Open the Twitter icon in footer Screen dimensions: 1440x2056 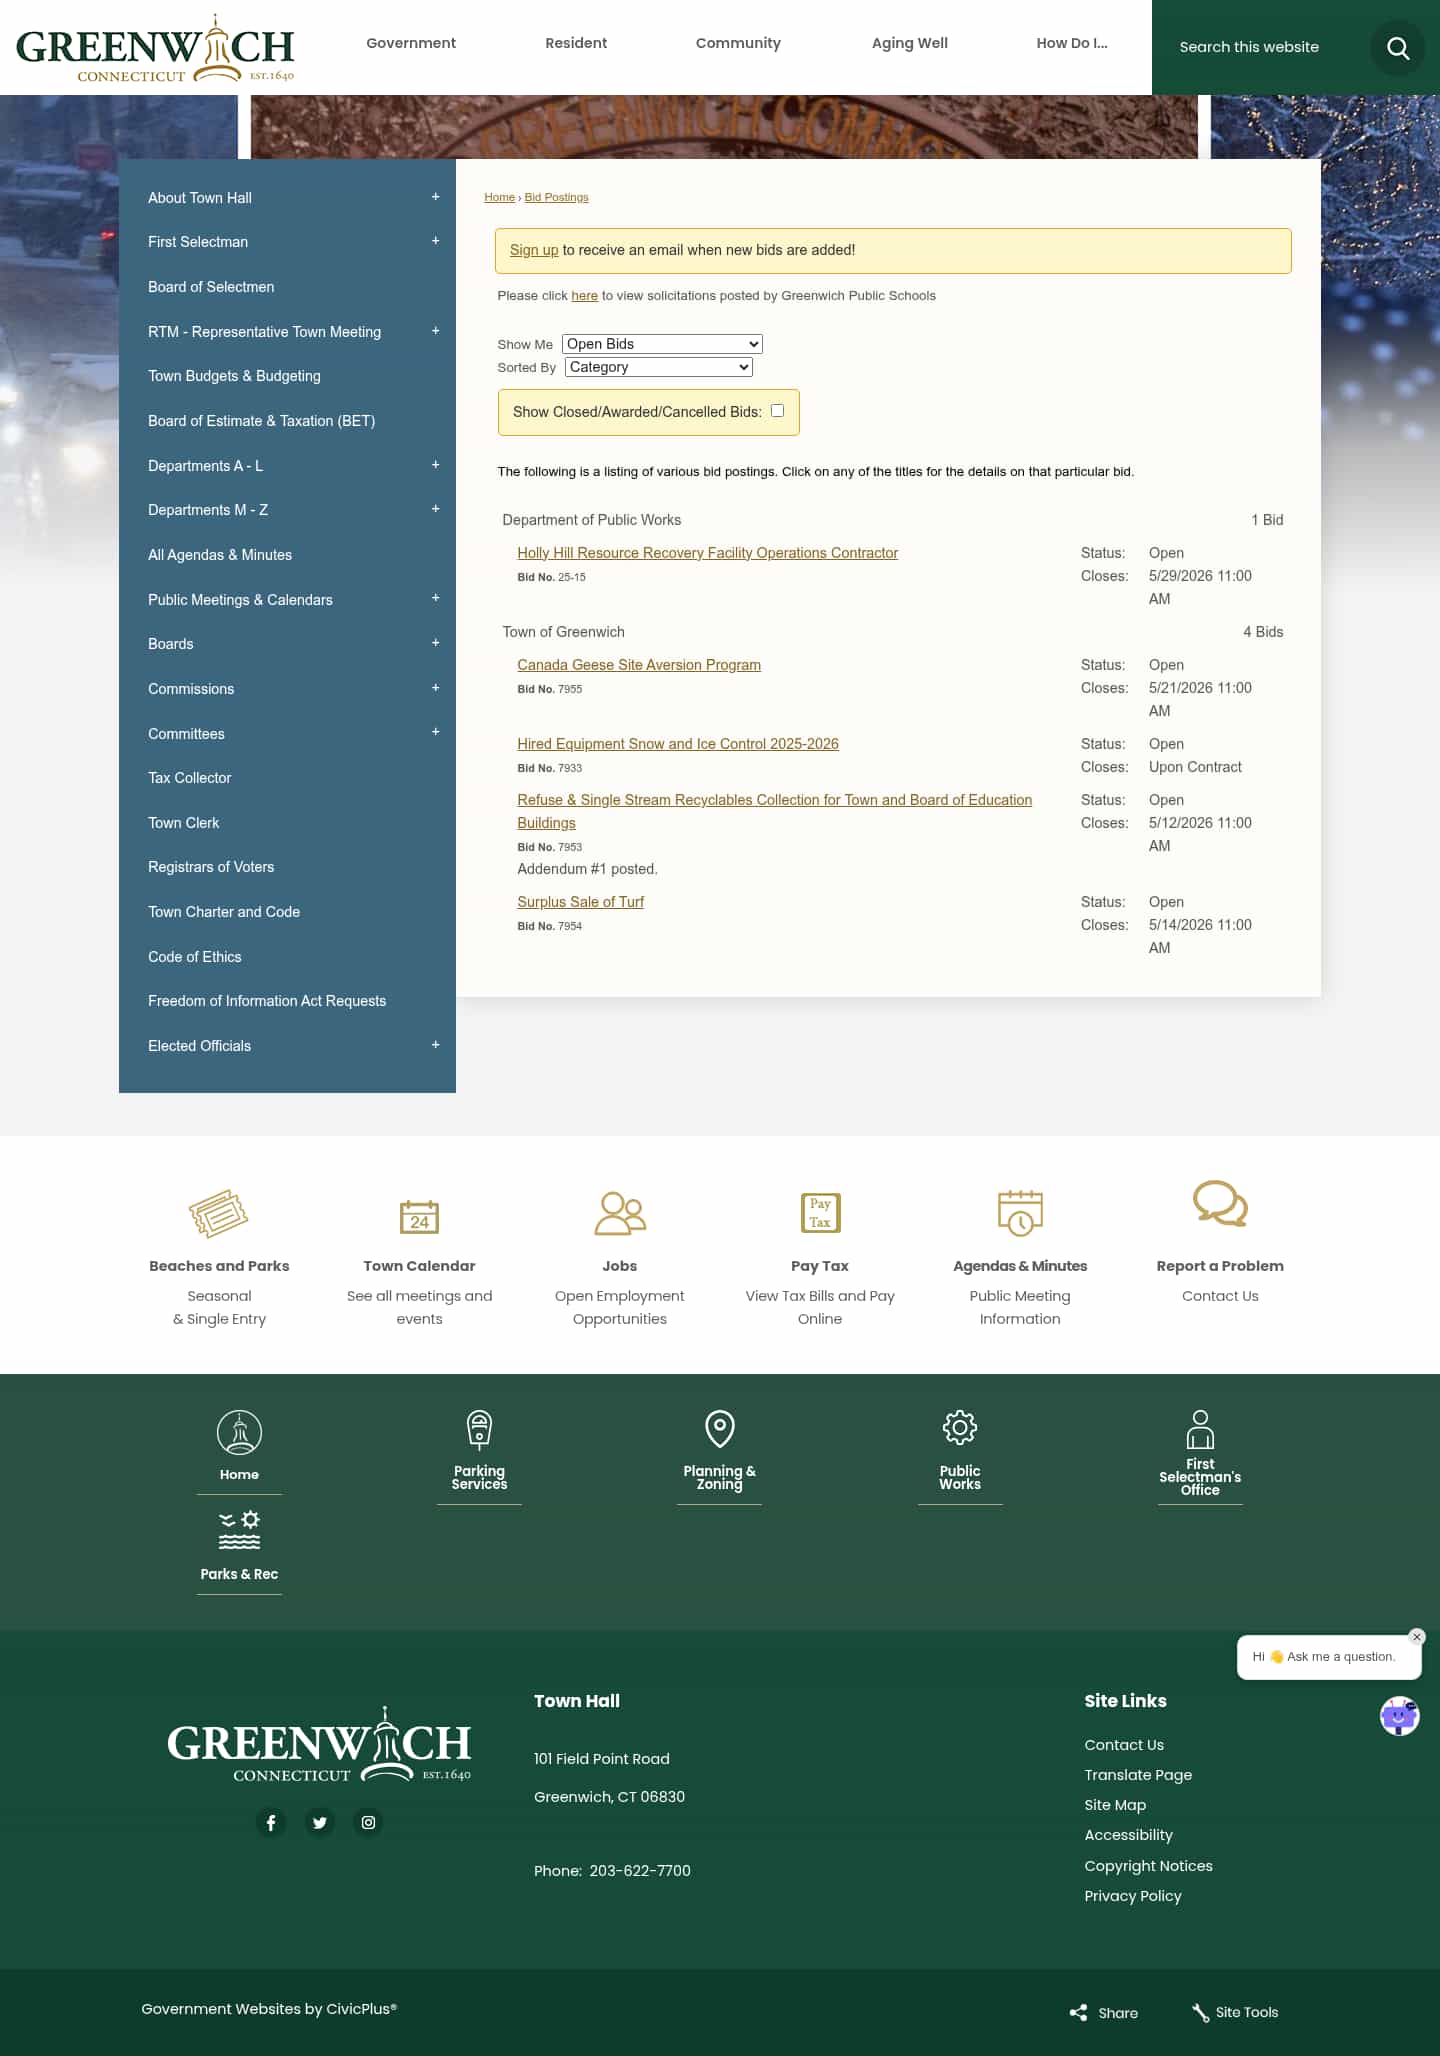pos(320,1823)
